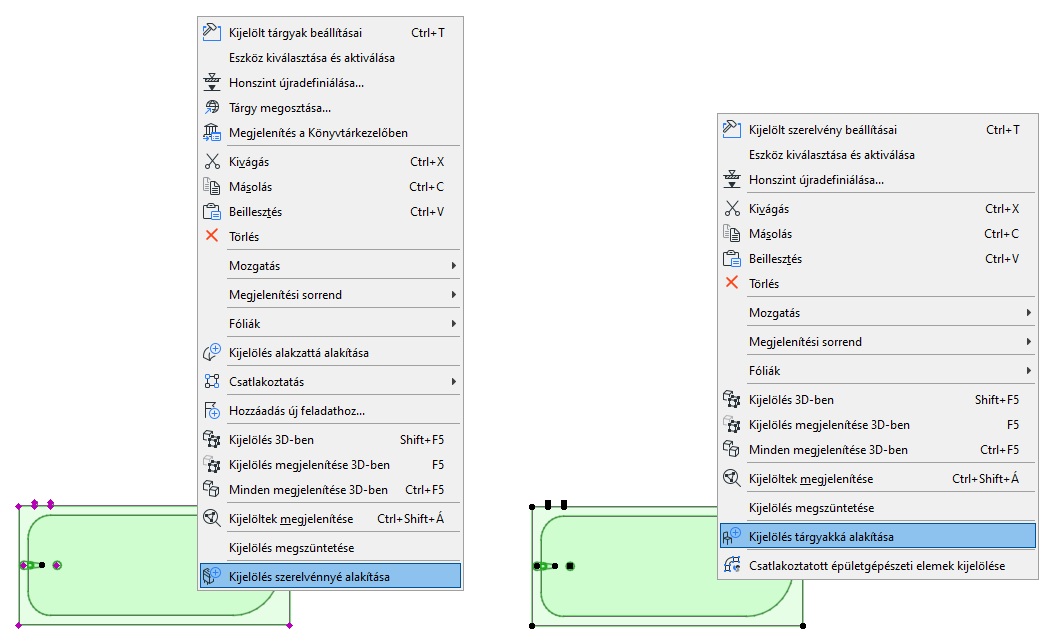Viewport: 1056px width, 643px height.
Task: Expand Megjelenítési sorrend submenu arrow in left menu
Action: [454, 294]
